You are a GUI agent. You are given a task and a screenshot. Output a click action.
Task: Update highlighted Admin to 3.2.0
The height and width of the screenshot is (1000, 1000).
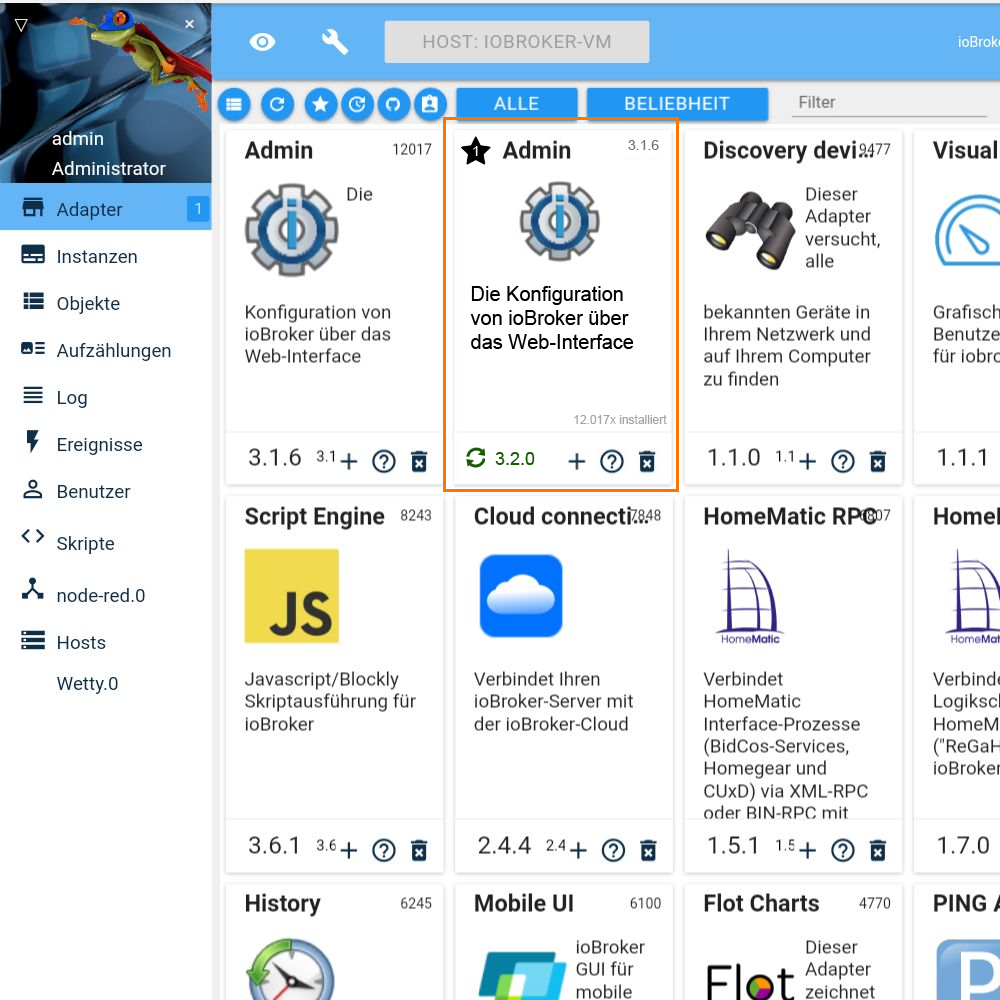(x=476, y=458)
